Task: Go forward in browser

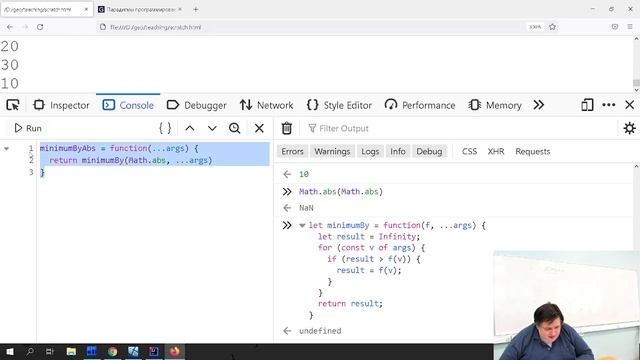Action: pos(25,27)
